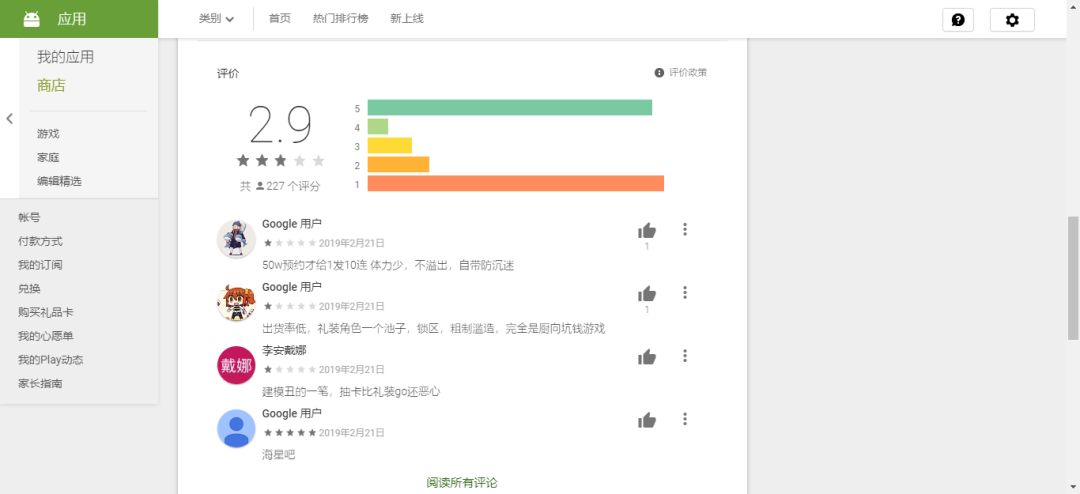Expand the 类别 dropdown
Image resolution: width=1080 pixels, height=494 pixels.
[x=216, y=19]
